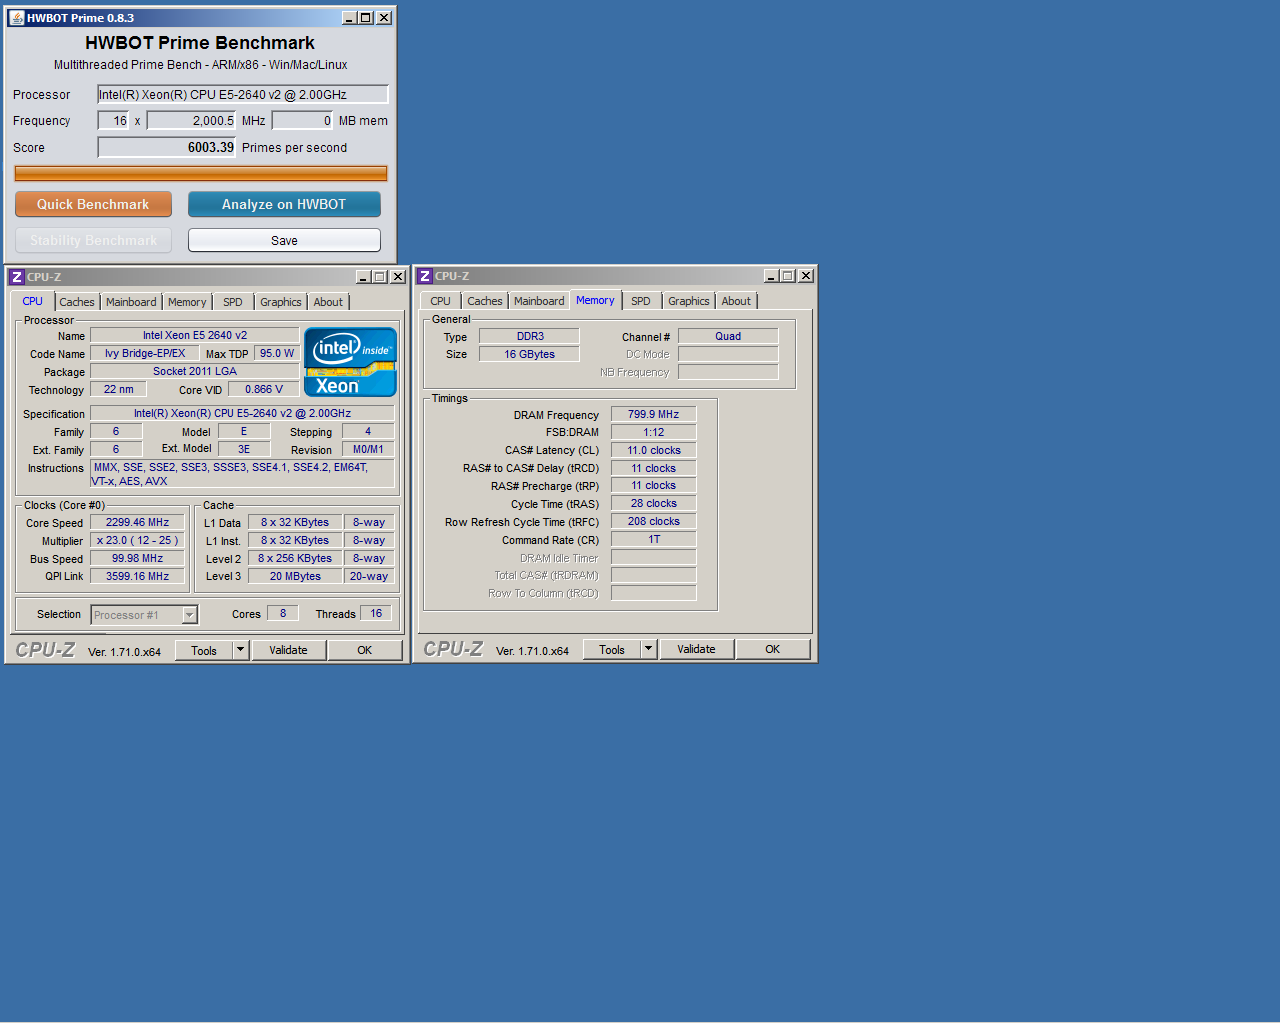Click DRAM Frequency value 799.9 MHz
1280x1024 pixels.
(654, 414)
